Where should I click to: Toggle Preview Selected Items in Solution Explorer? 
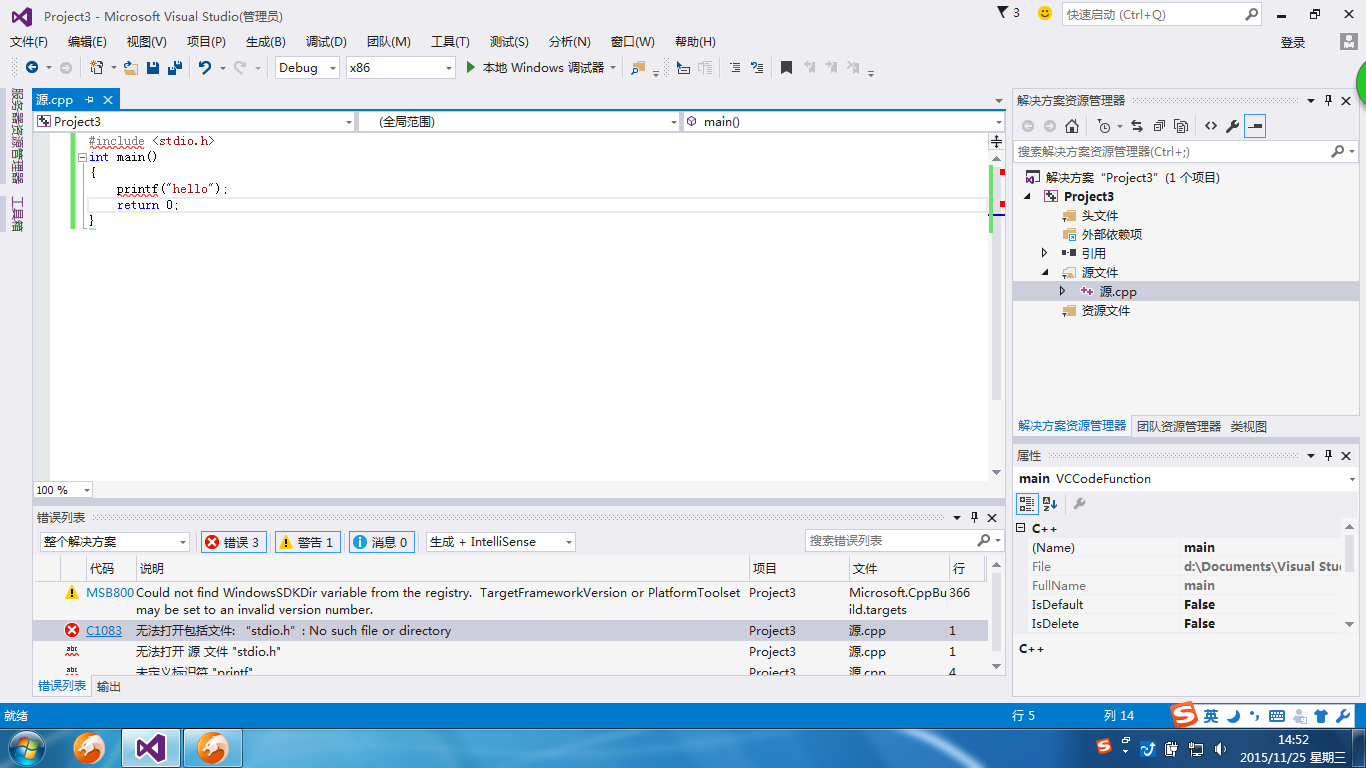tap(1256, 126)
